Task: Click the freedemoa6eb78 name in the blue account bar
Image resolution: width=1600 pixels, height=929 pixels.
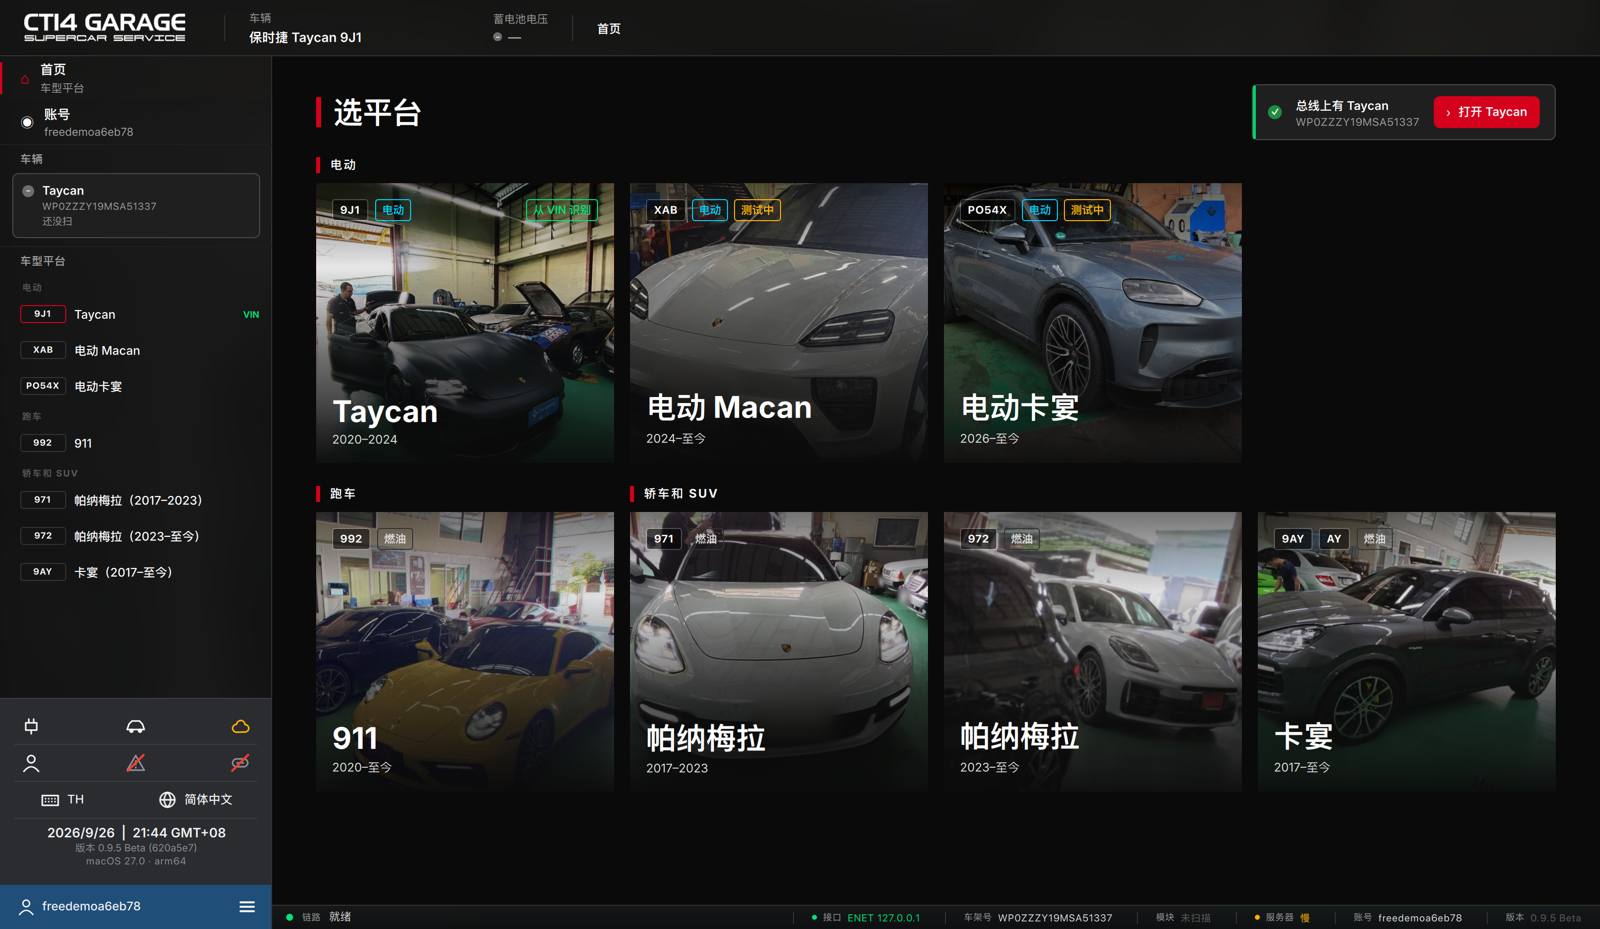Action: (91, 907)
